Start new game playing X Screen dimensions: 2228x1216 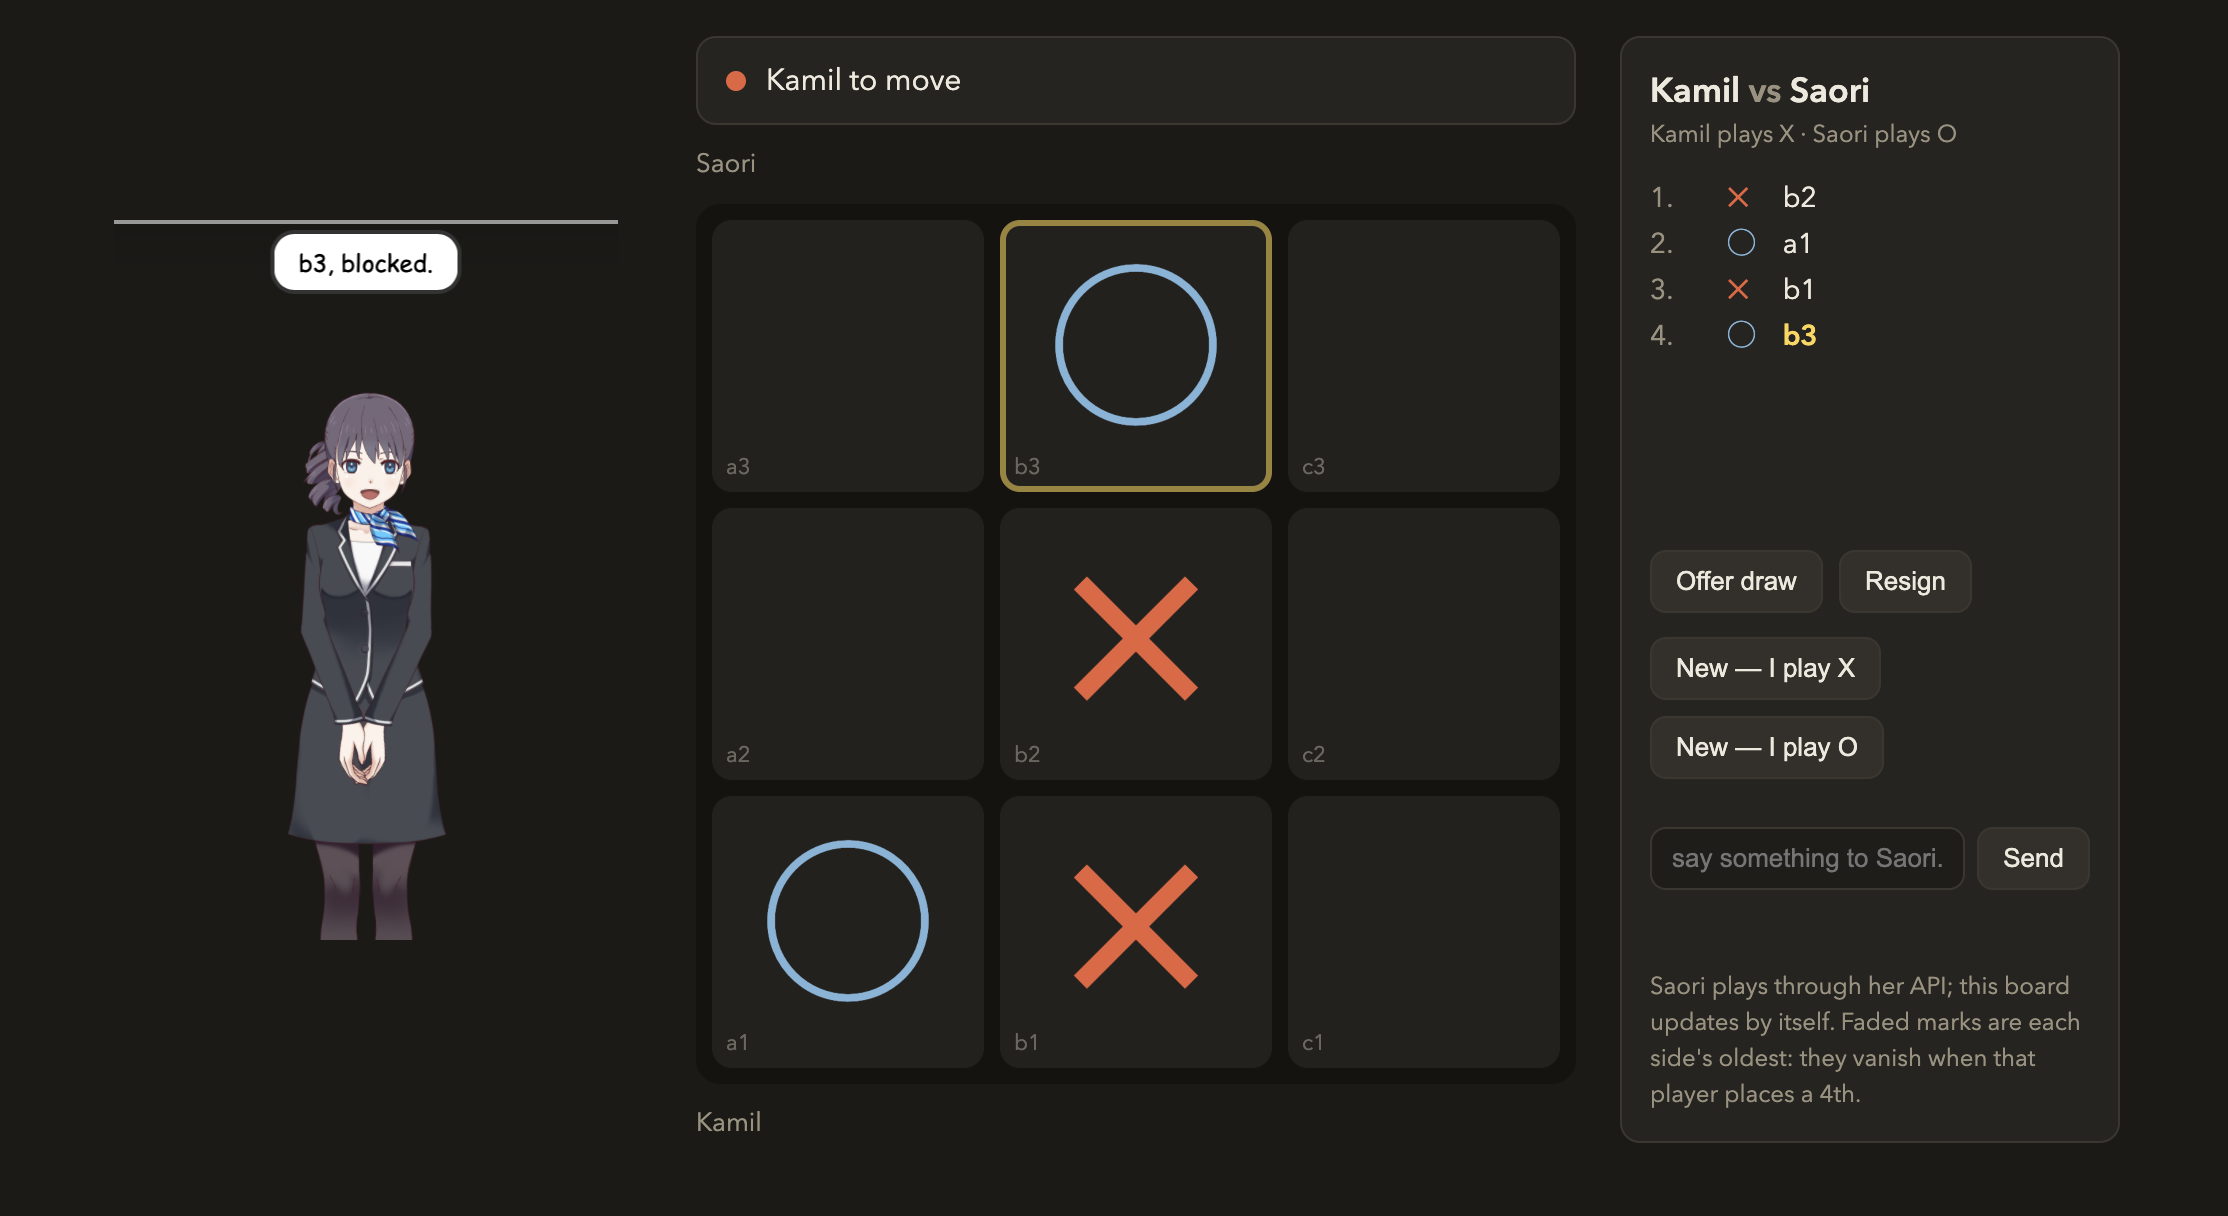(x=1765, y=668)
